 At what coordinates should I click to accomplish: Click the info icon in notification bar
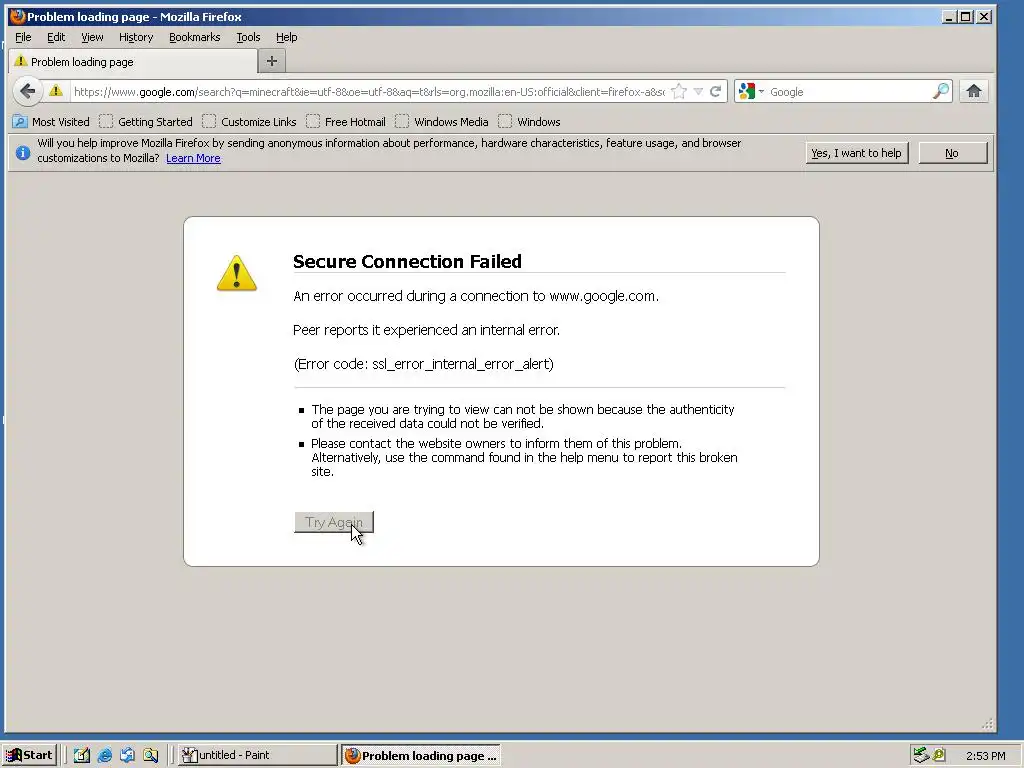pos(23,153)
